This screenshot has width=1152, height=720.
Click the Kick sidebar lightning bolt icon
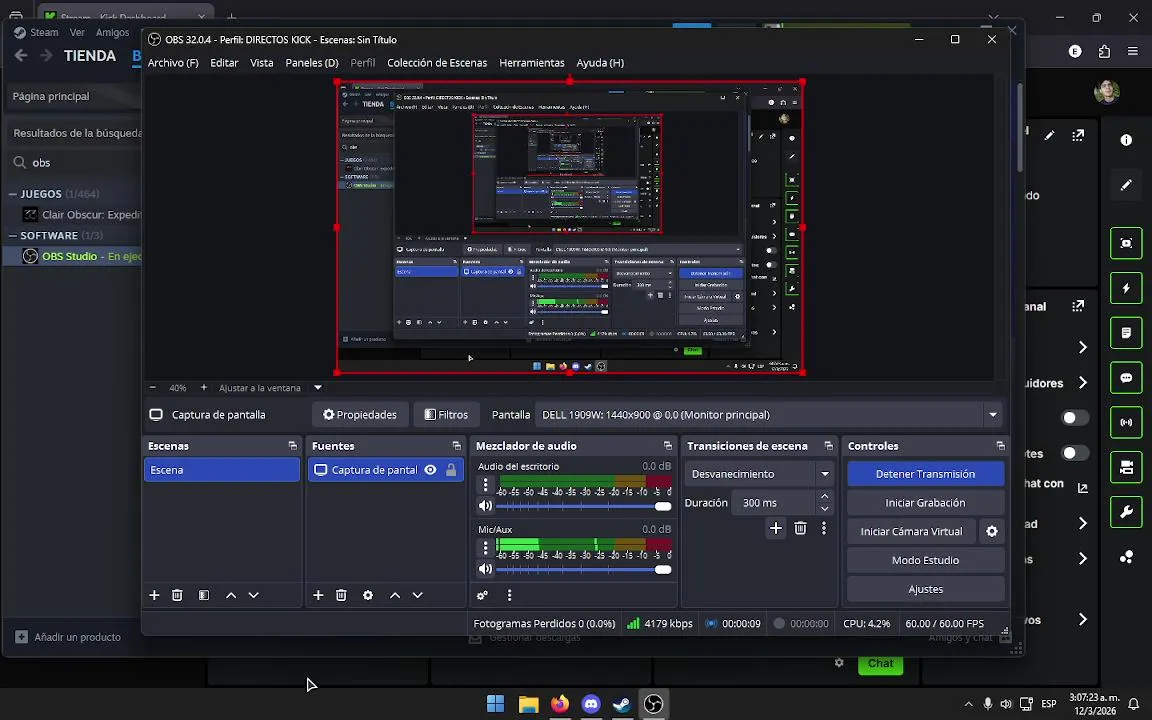[x=1126, y=288]
